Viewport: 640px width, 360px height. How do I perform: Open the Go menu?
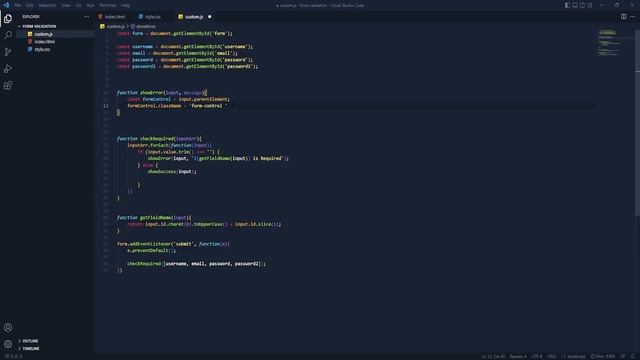(x=78, y=5)
